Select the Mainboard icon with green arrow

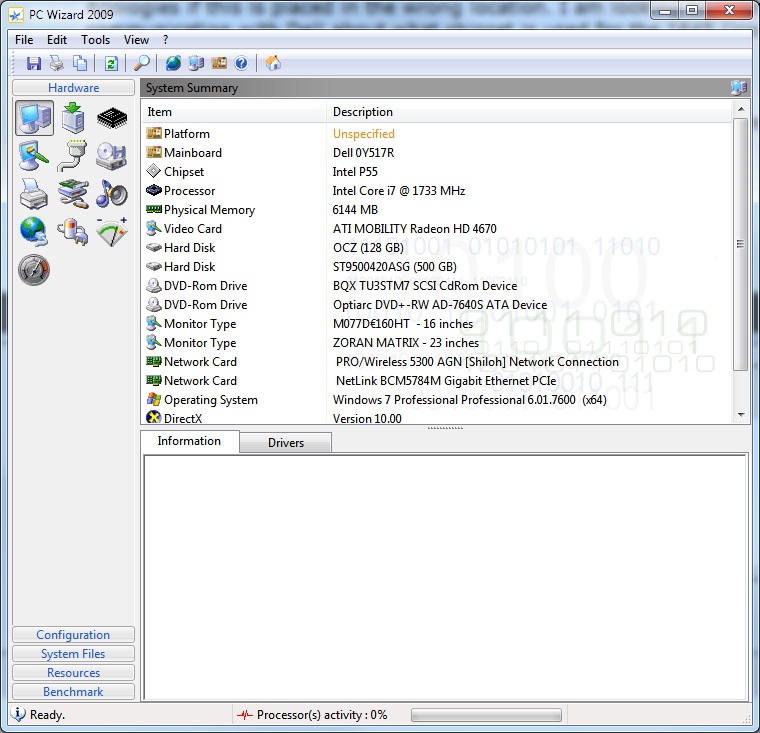[x=73, y=118]
